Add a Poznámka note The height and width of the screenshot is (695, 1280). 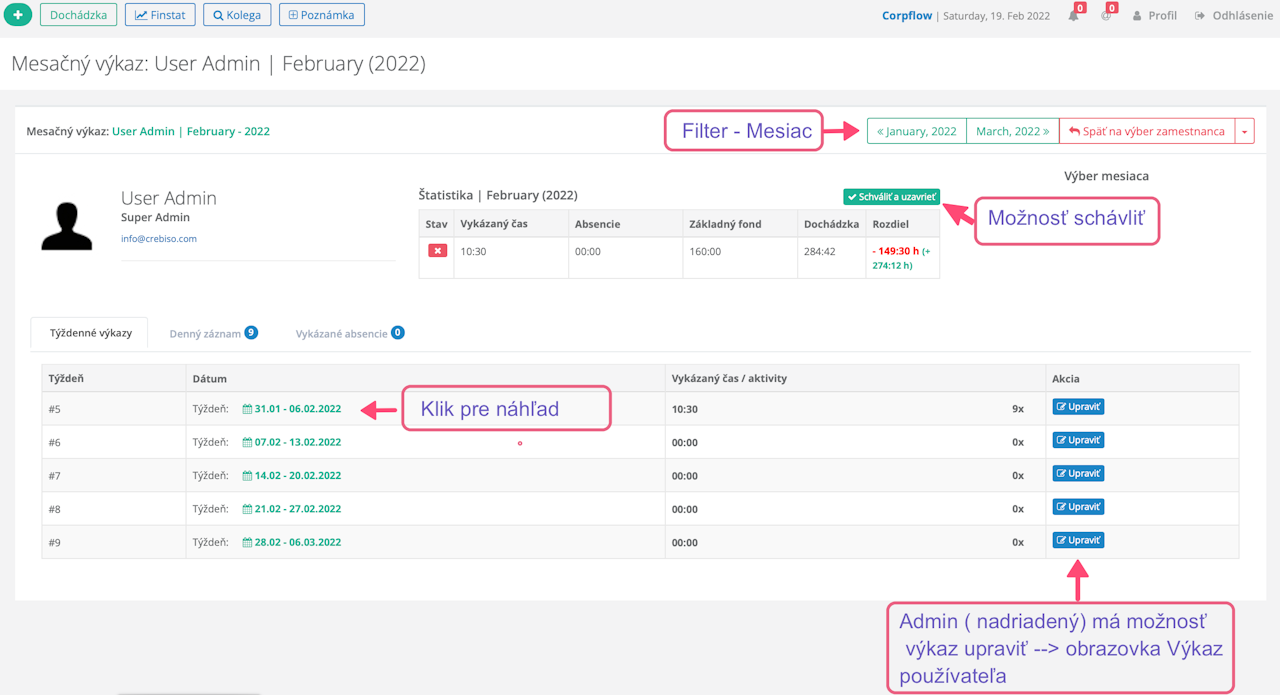pyautogui.click(x=321, y=15)
